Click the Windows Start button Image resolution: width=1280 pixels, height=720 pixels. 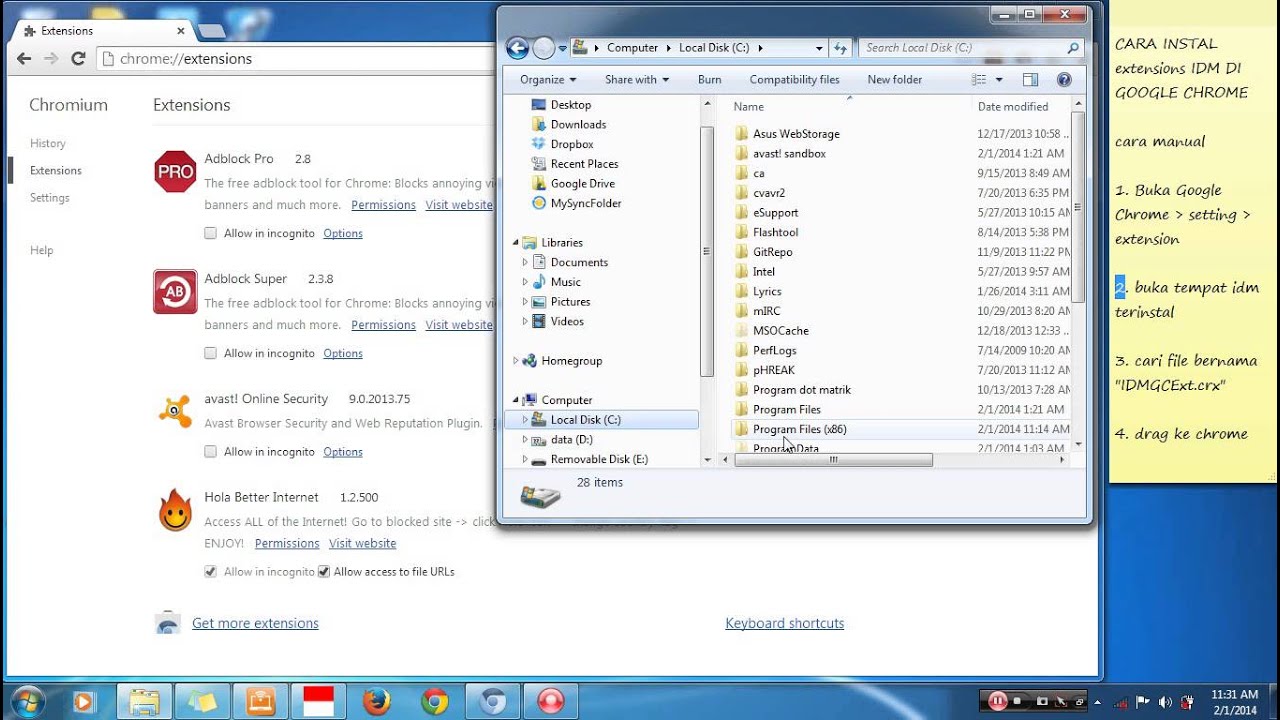coord(28,702)
